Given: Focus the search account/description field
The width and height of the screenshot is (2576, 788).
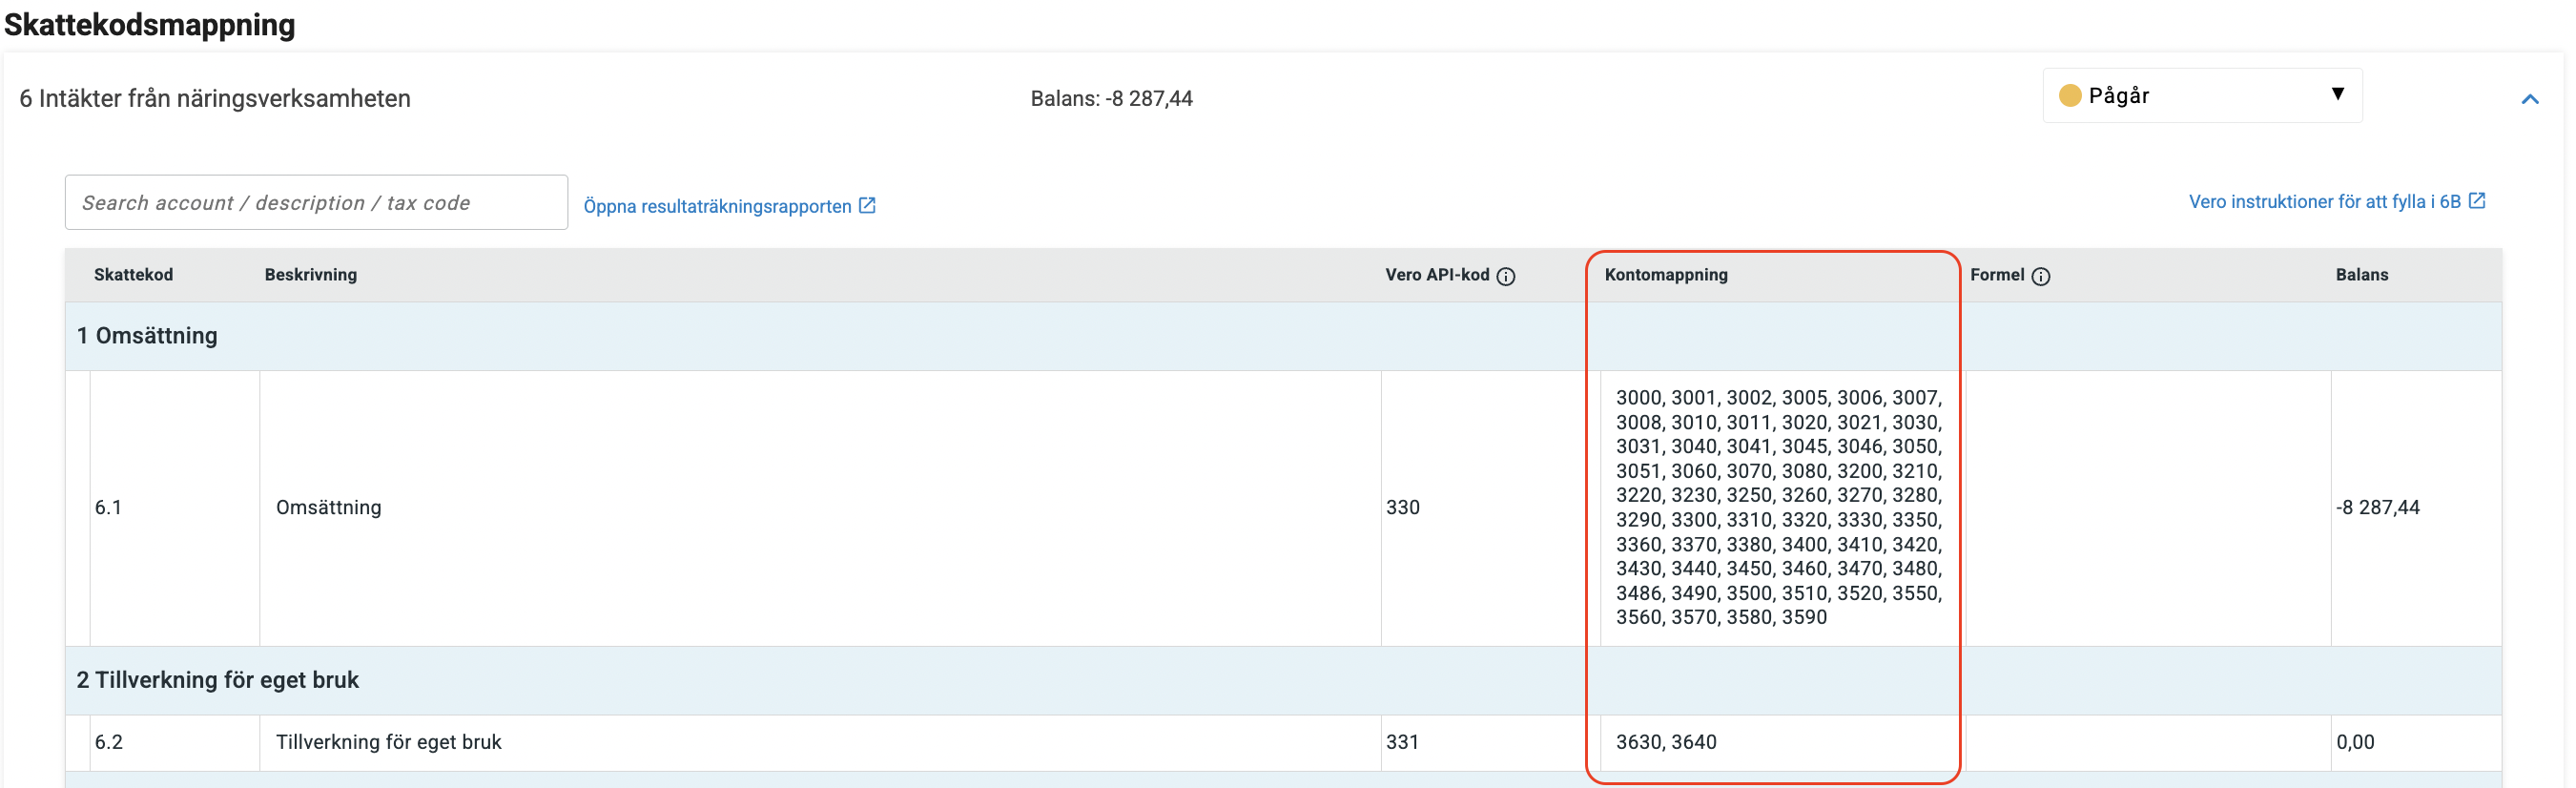Looking at the screenshot, I should (x=316, y=203).
